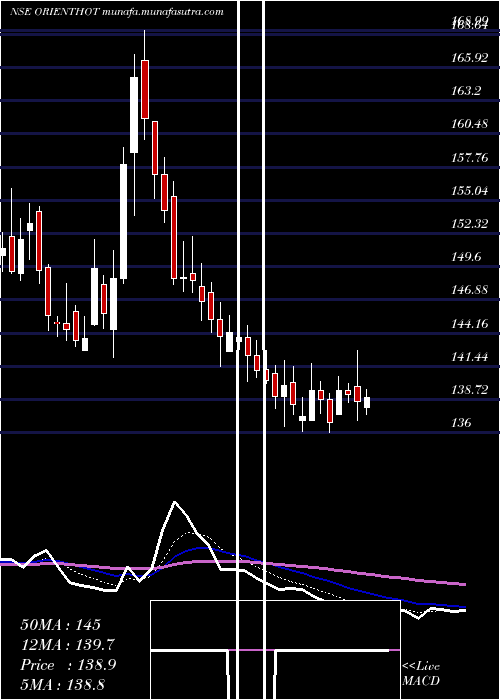Click the 141.44 price axis label
The image size is (500, 700).
pos(470,357)
